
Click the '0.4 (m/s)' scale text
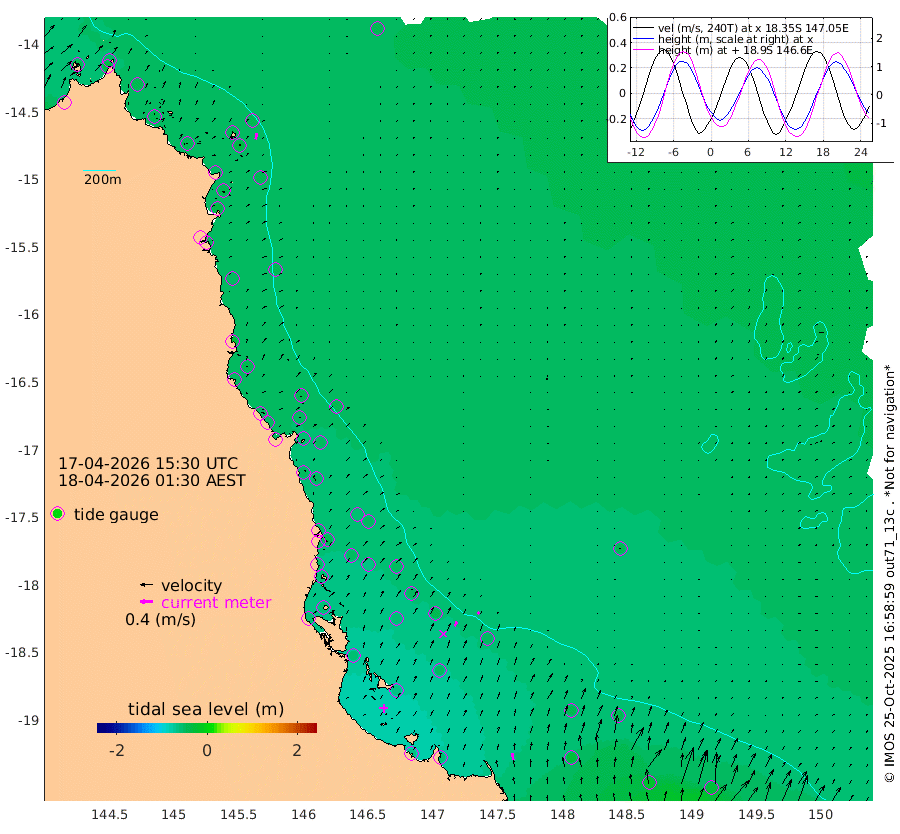point(160,619)
